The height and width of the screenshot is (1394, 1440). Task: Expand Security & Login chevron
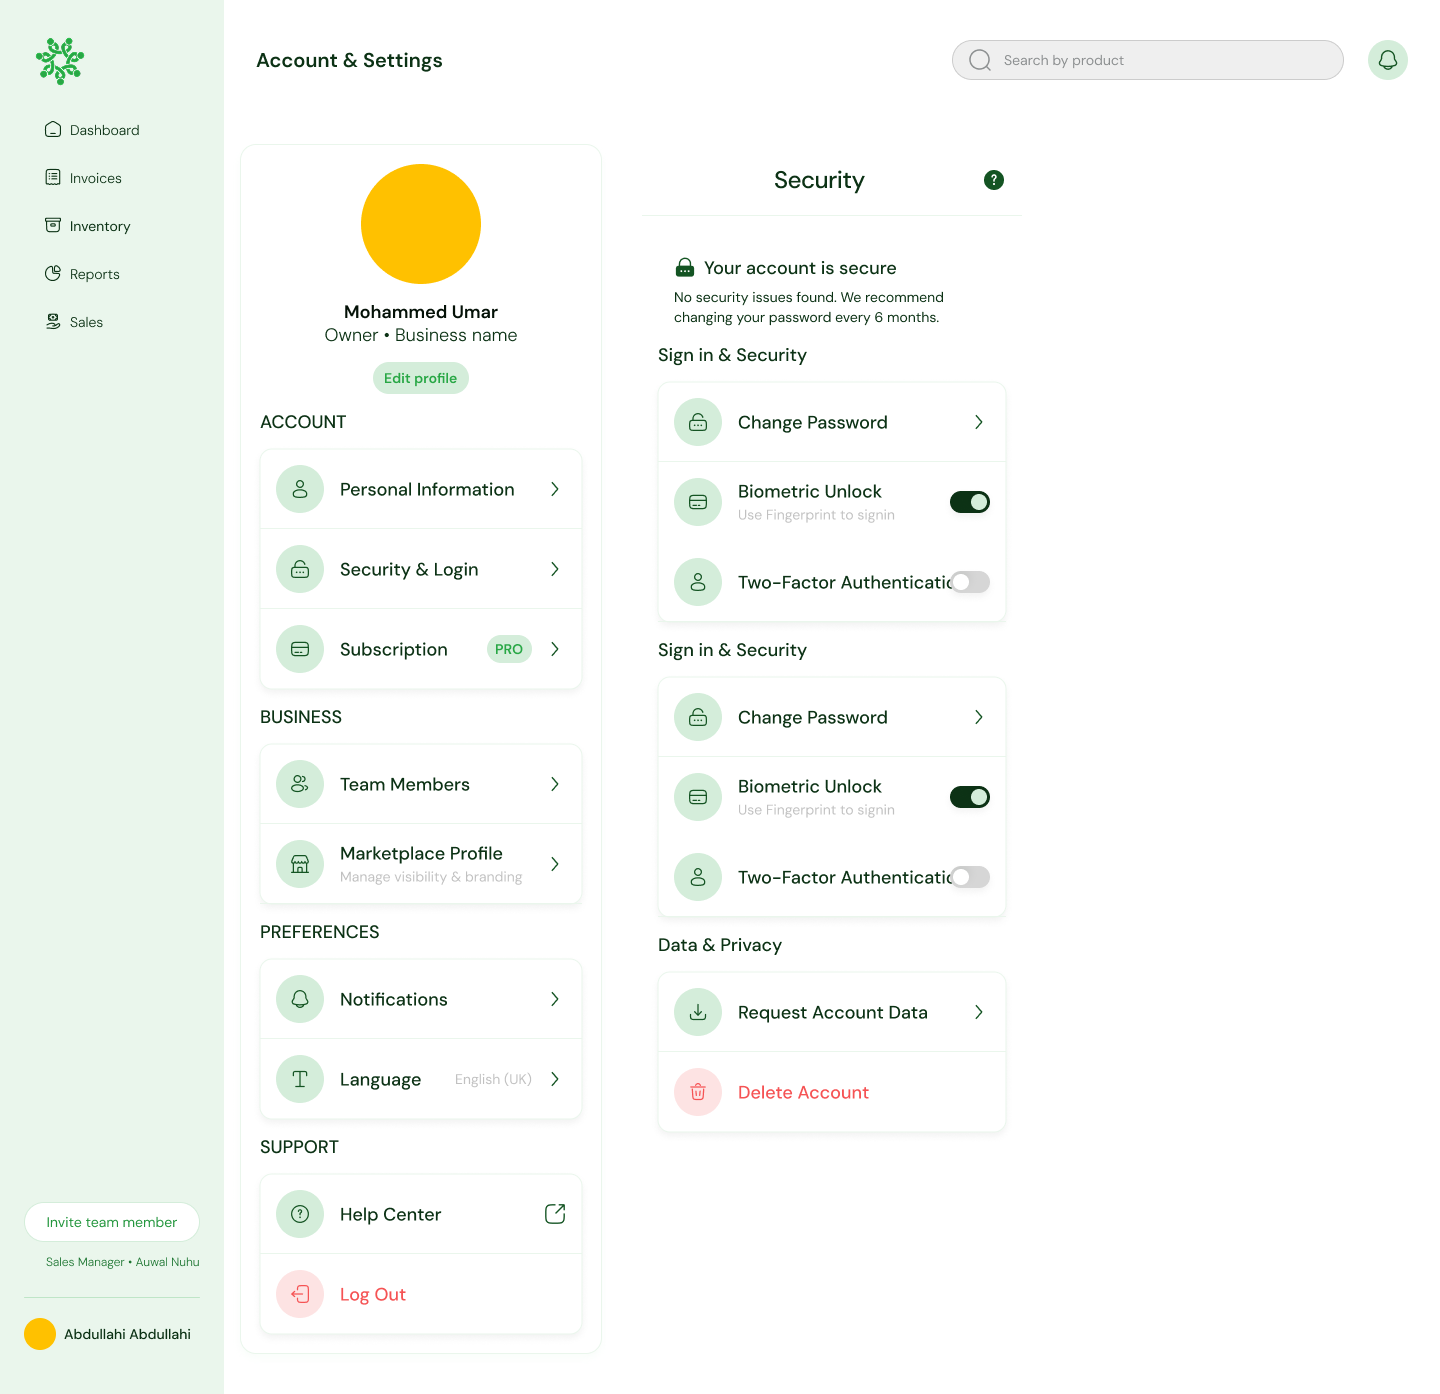[555, 569]
